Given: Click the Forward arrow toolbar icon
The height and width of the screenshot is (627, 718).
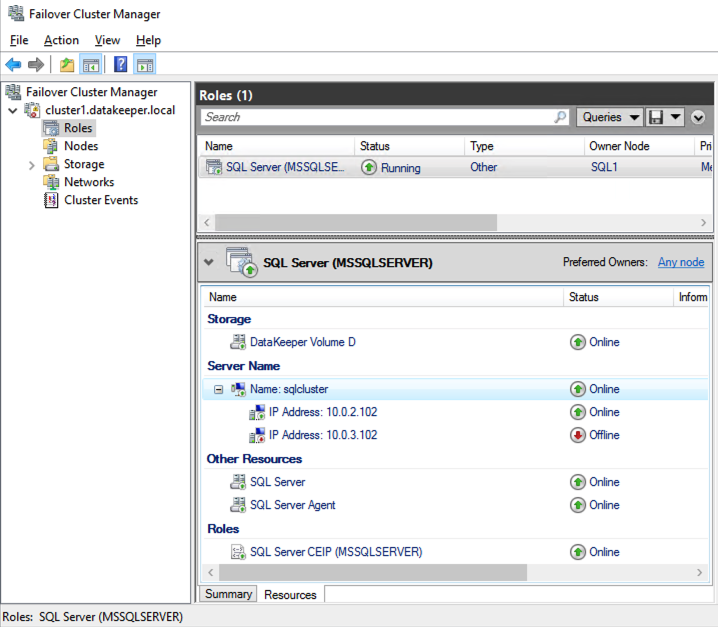Looking at the screenshot, I should point(36,65).
